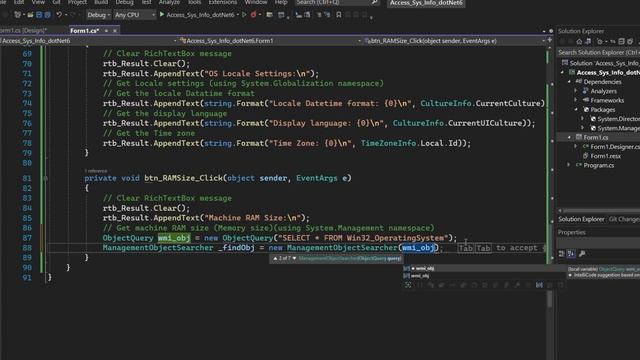This screenshot has width=640, height=360.
Task: Expand the Form1.Designer.cs node
Action: point(576,146)
